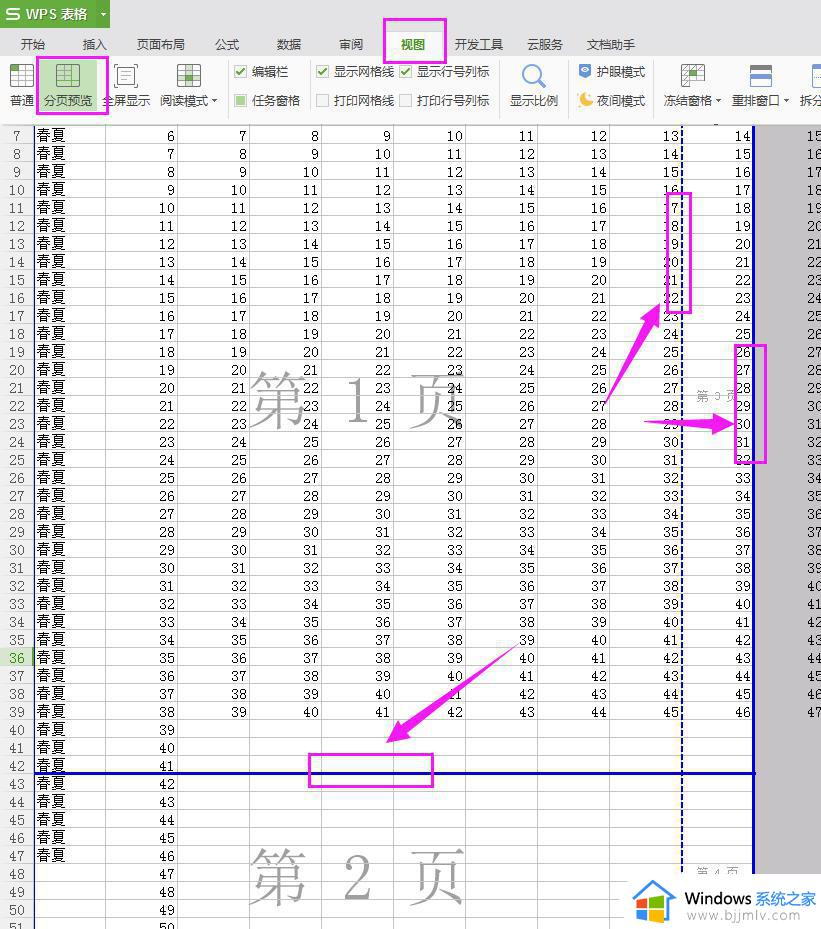Turn on 夜间模式 night mode
This screenshot has height=929, width=821.
(x=612, y=100)
